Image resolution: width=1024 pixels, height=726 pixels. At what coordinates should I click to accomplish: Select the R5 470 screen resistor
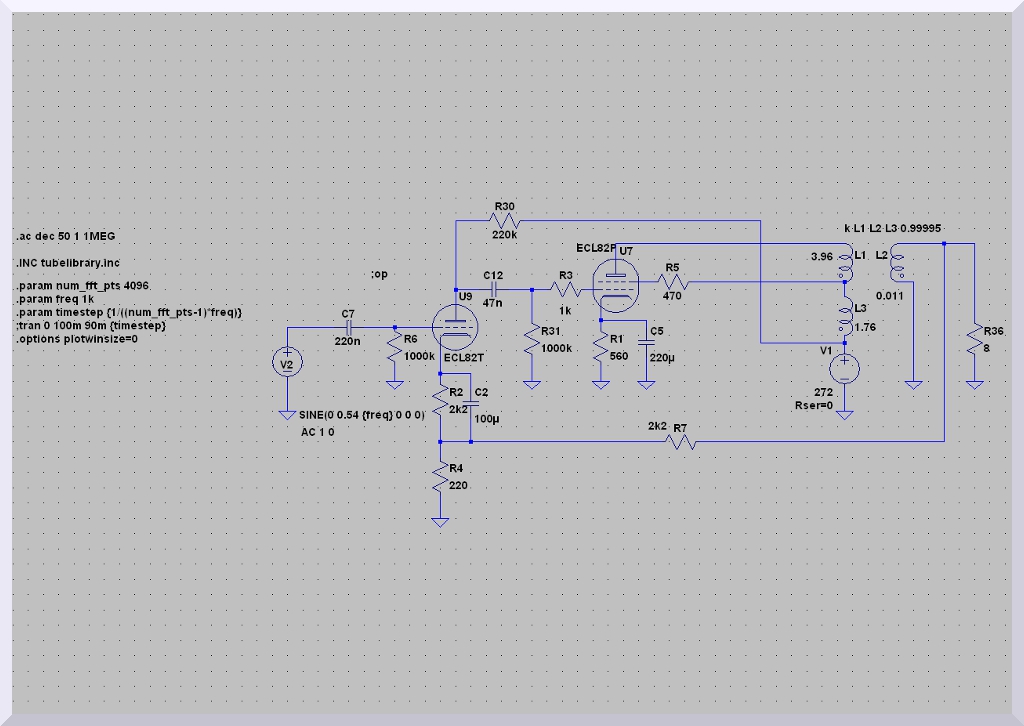(x=671, y=282)
